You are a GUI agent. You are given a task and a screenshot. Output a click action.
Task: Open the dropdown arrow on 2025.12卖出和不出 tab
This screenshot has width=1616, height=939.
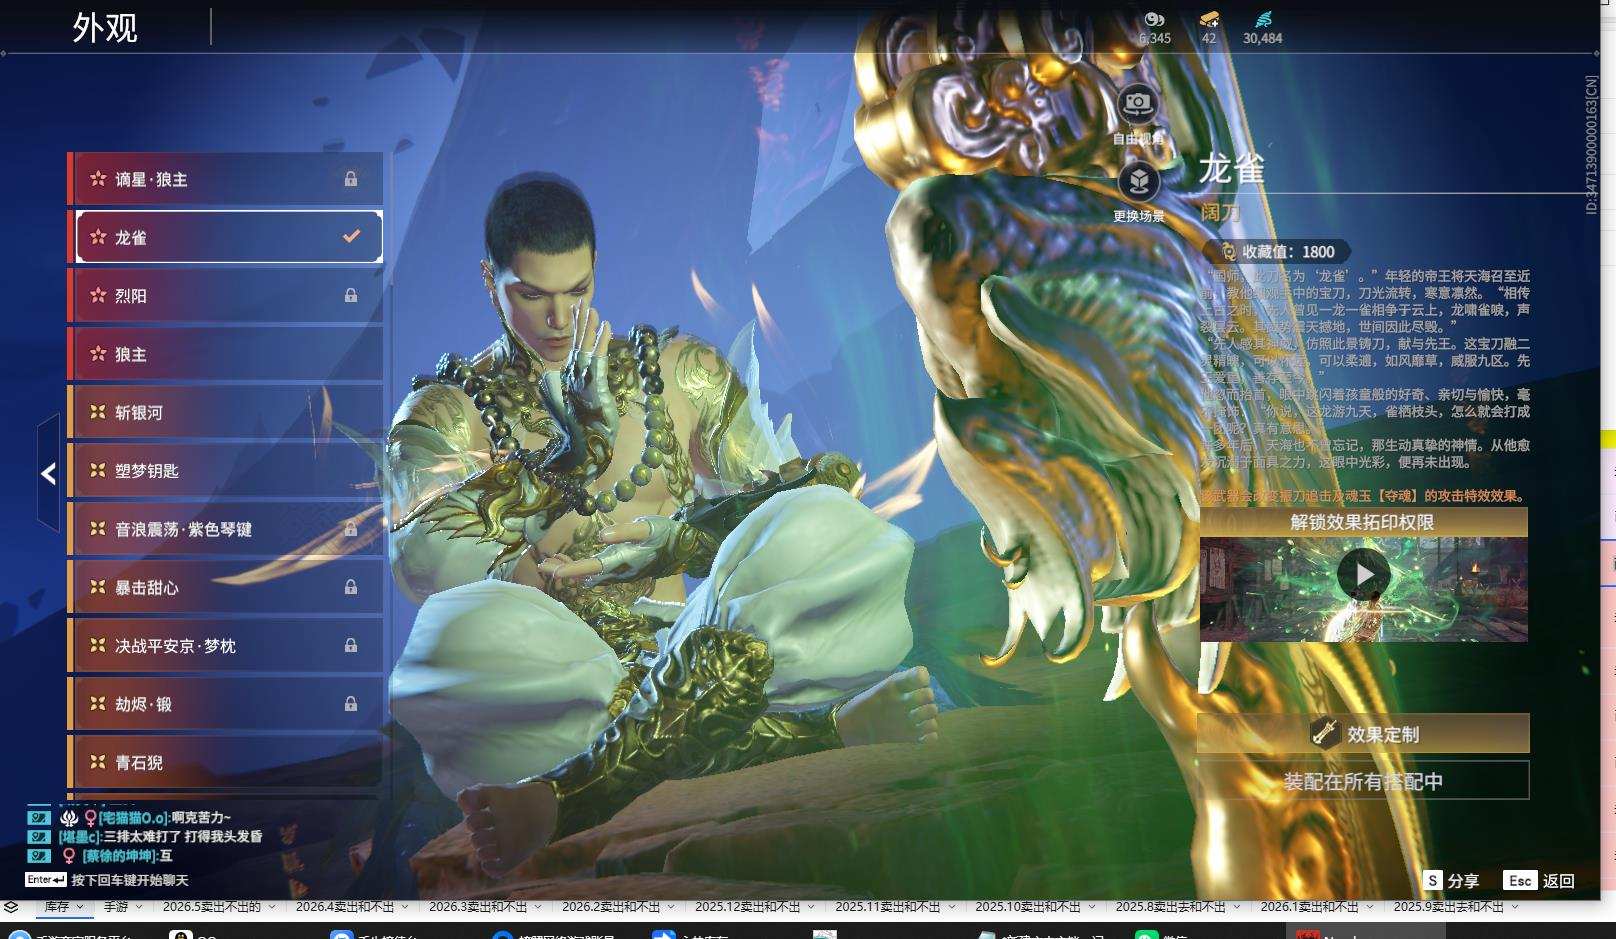[x=811, y=907]
